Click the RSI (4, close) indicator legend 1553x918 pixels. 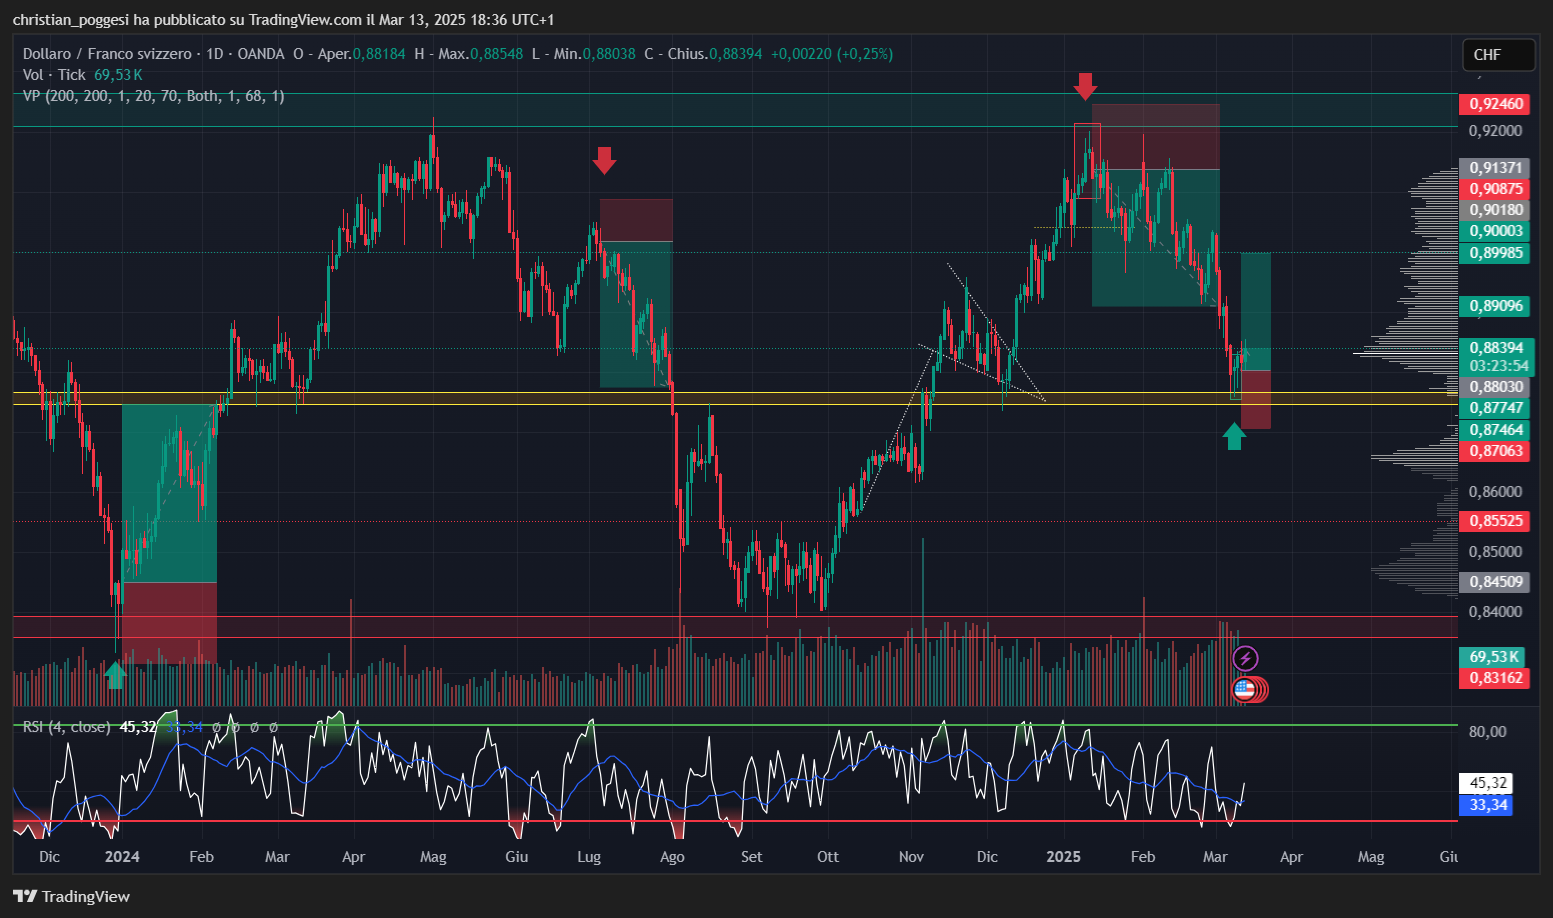(x=67, y=727)
